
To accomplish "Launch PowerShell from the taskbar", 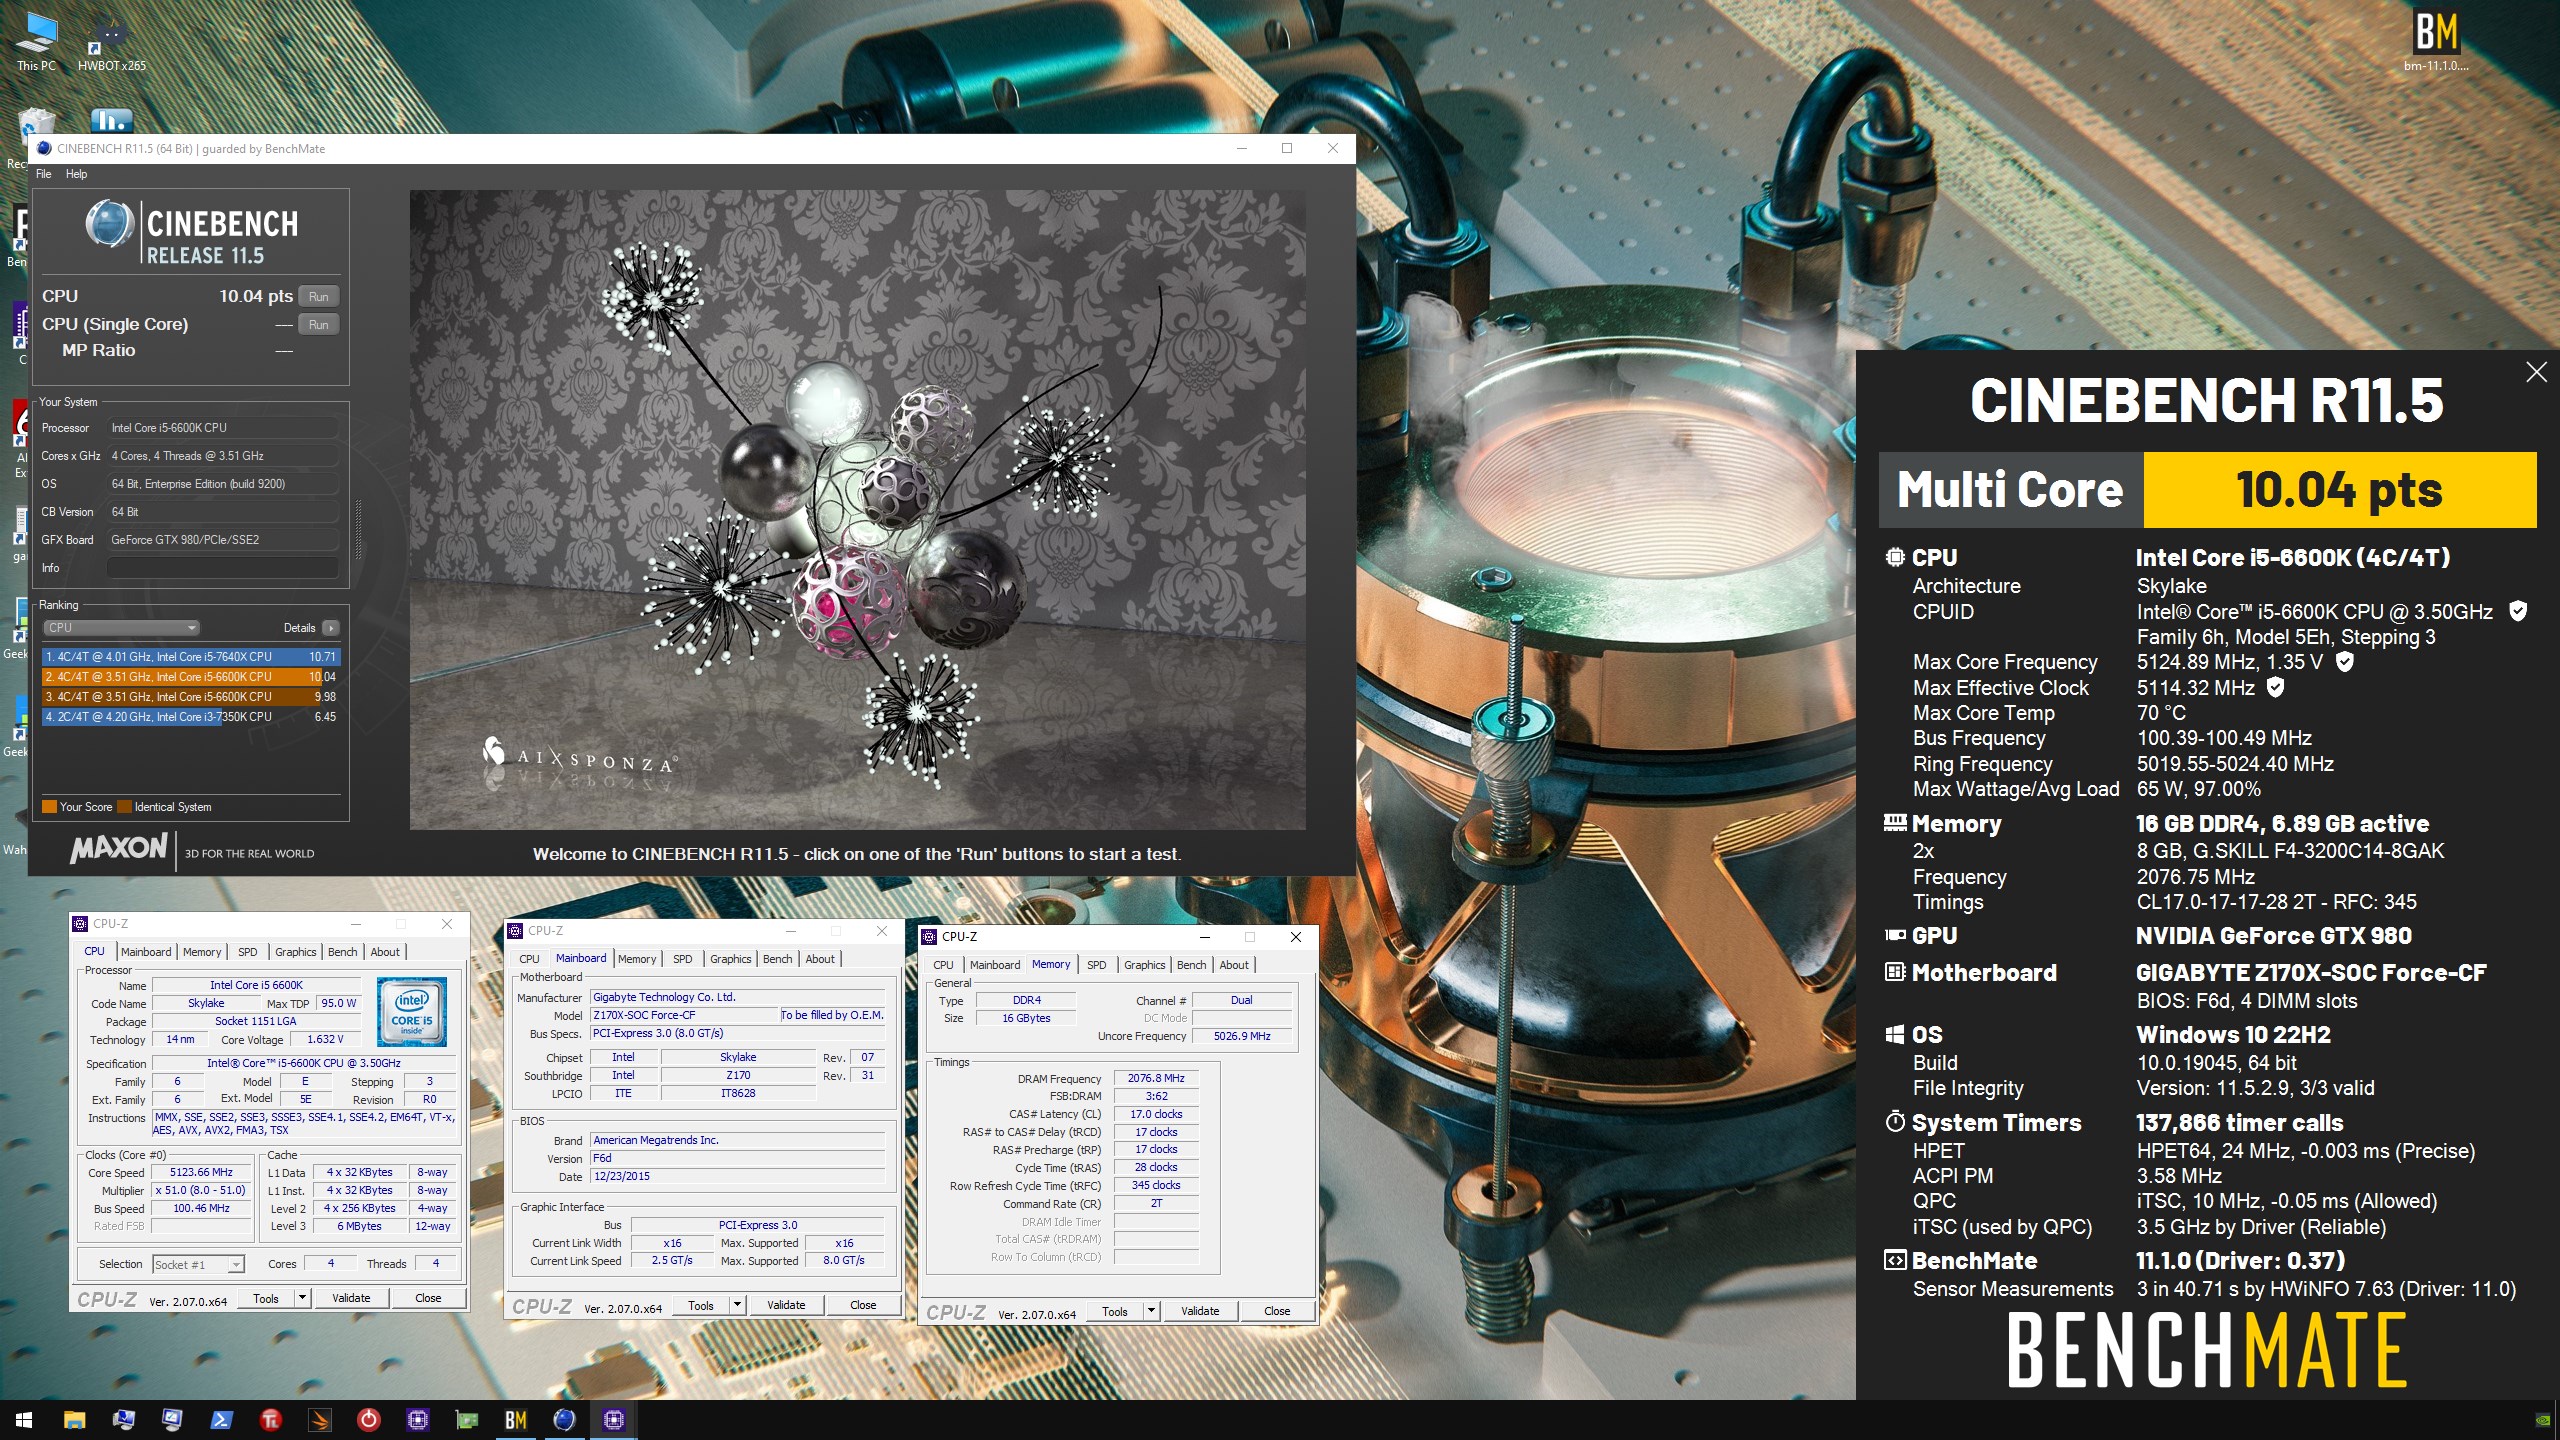I will pyautogui.click(x=221, y=1420).
